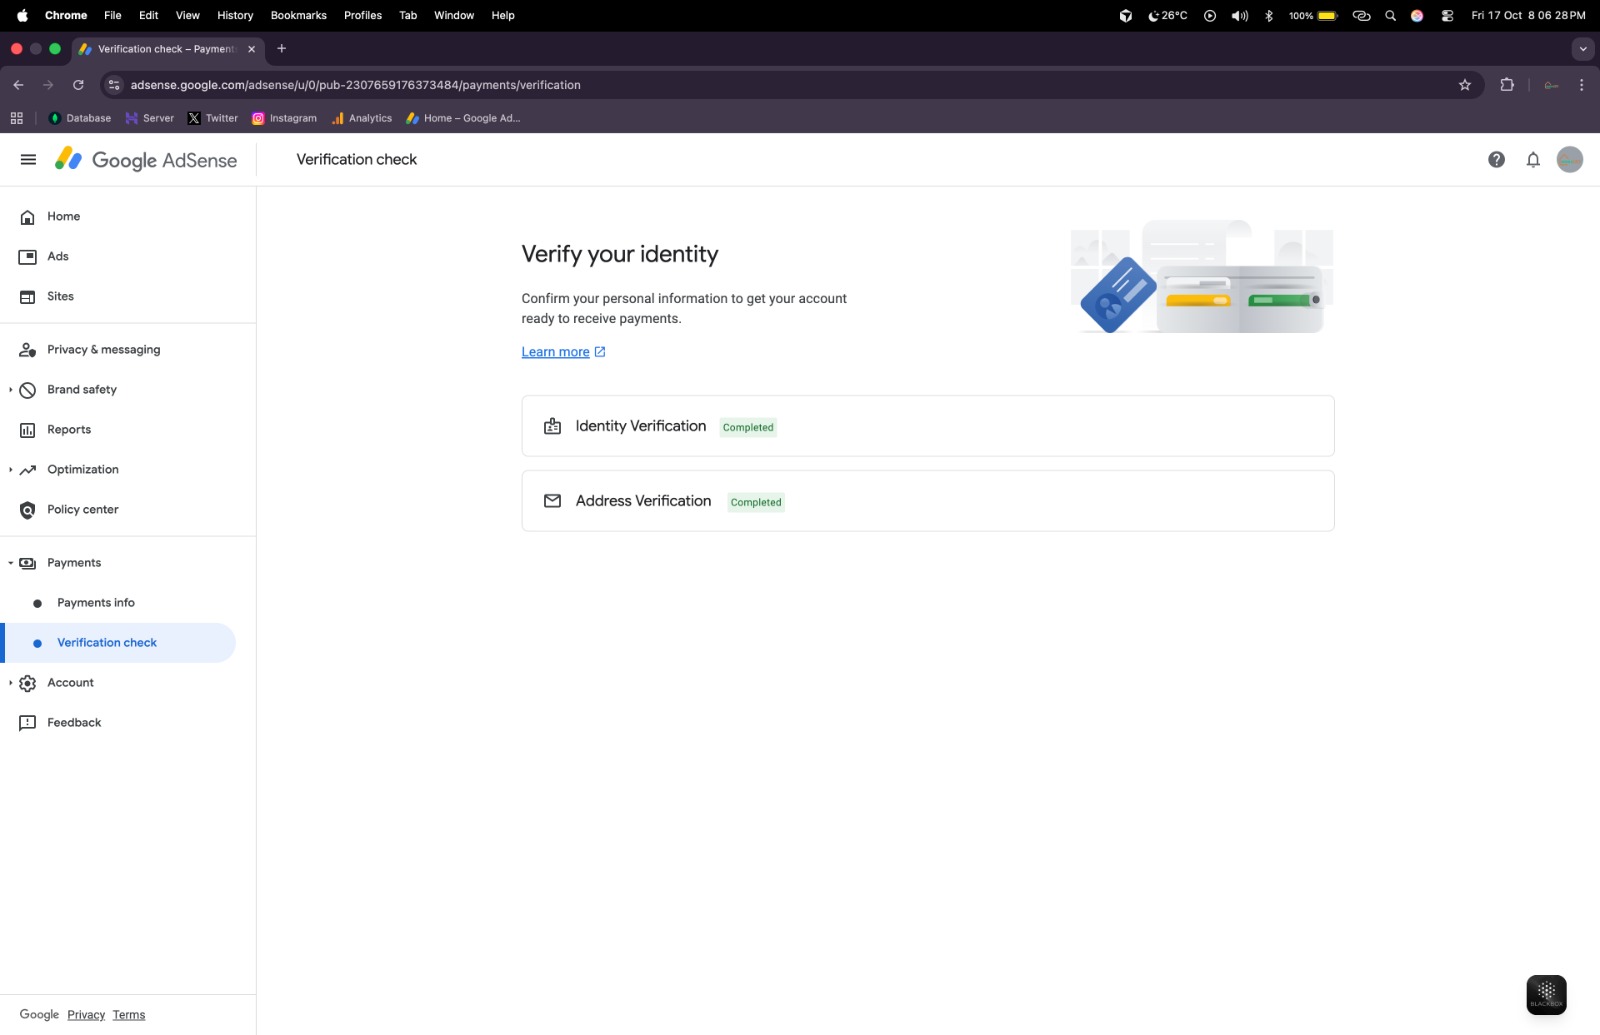Open the notifications bell
The width and height of the screenshot is (1600, 1035).
coord(1533,160)
